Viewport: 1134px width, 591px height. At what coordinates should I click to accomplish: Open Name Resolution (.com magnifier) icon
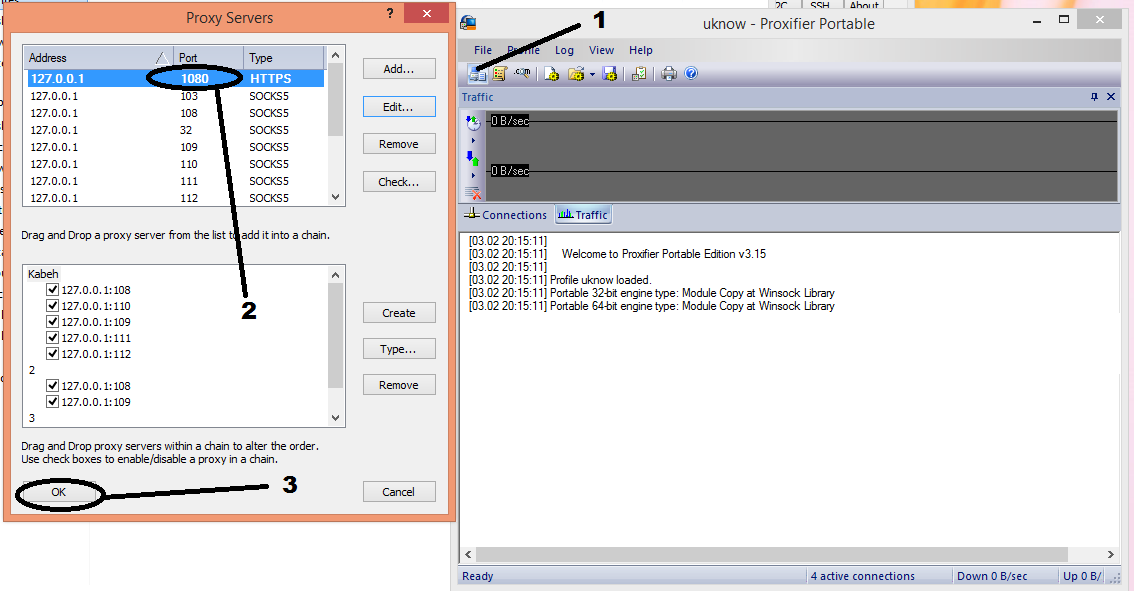click(522, 73)
